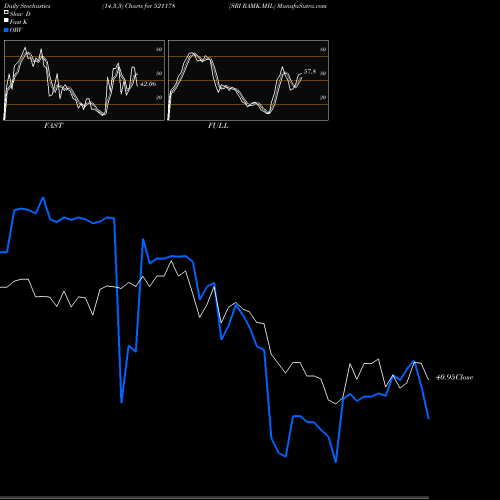This screenshot has width=500, height=500.
Task: Click the 'FULL' label under the right chart
Action: pos(218,126)
